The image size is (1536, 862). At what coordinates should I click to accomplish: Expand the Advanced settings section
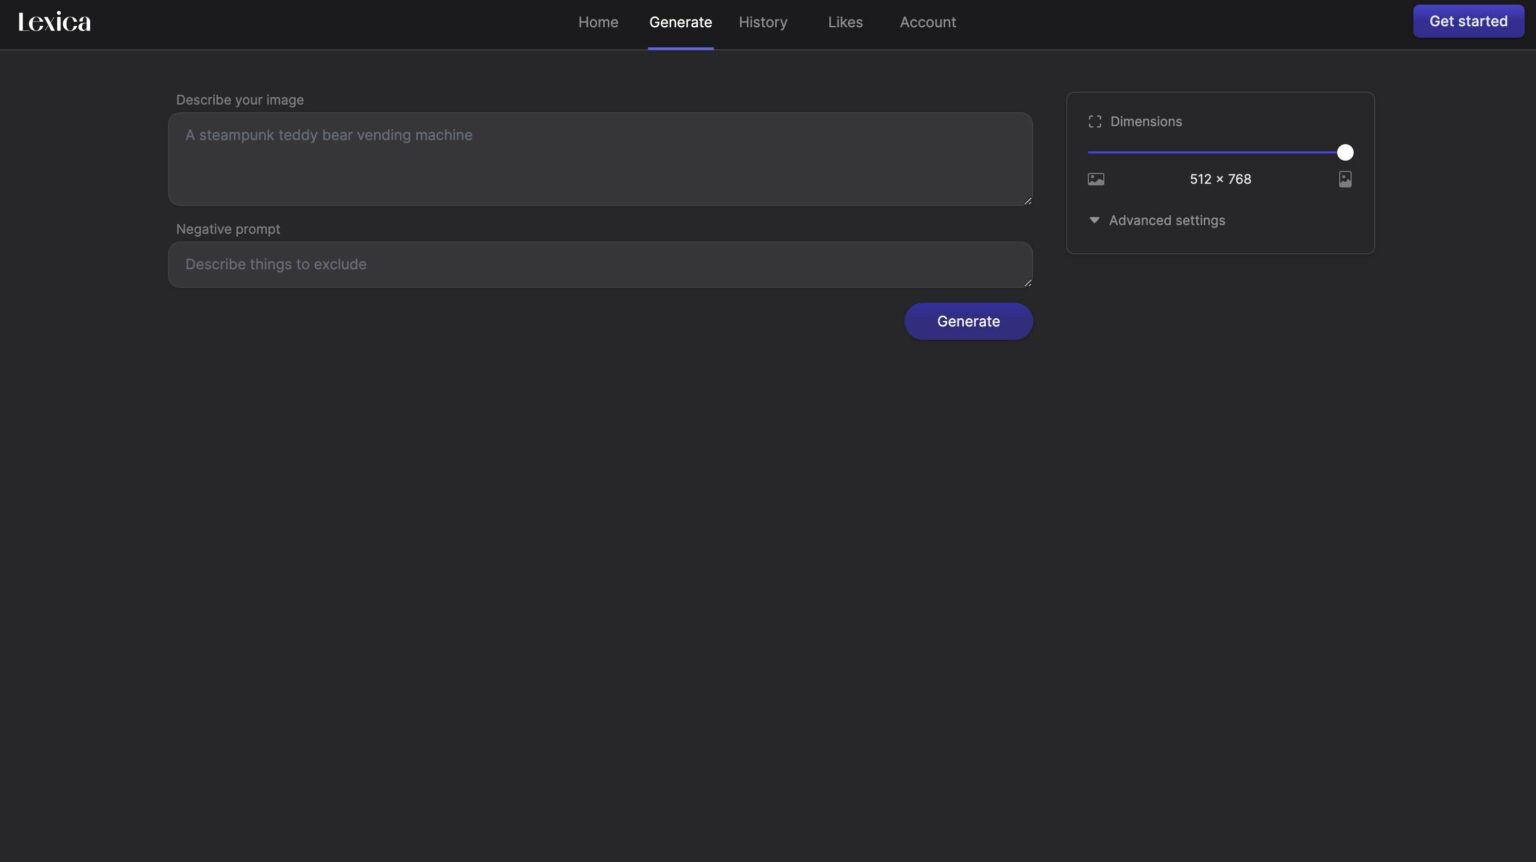pyautogui.click(x=1166, y=221)
